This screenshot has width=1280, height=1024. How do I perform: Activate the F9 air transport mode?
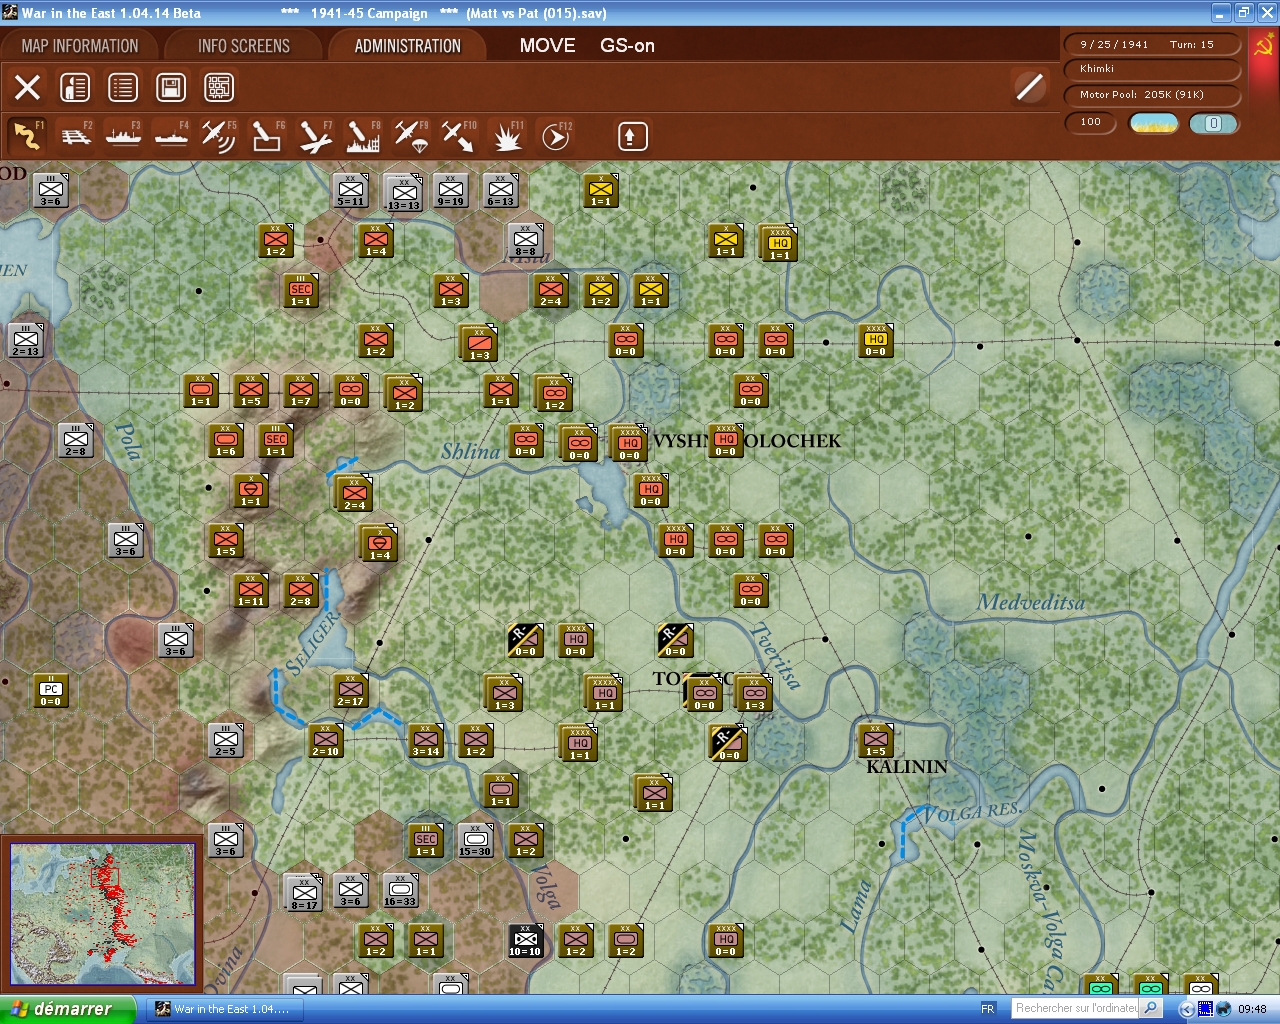[411, 136]
